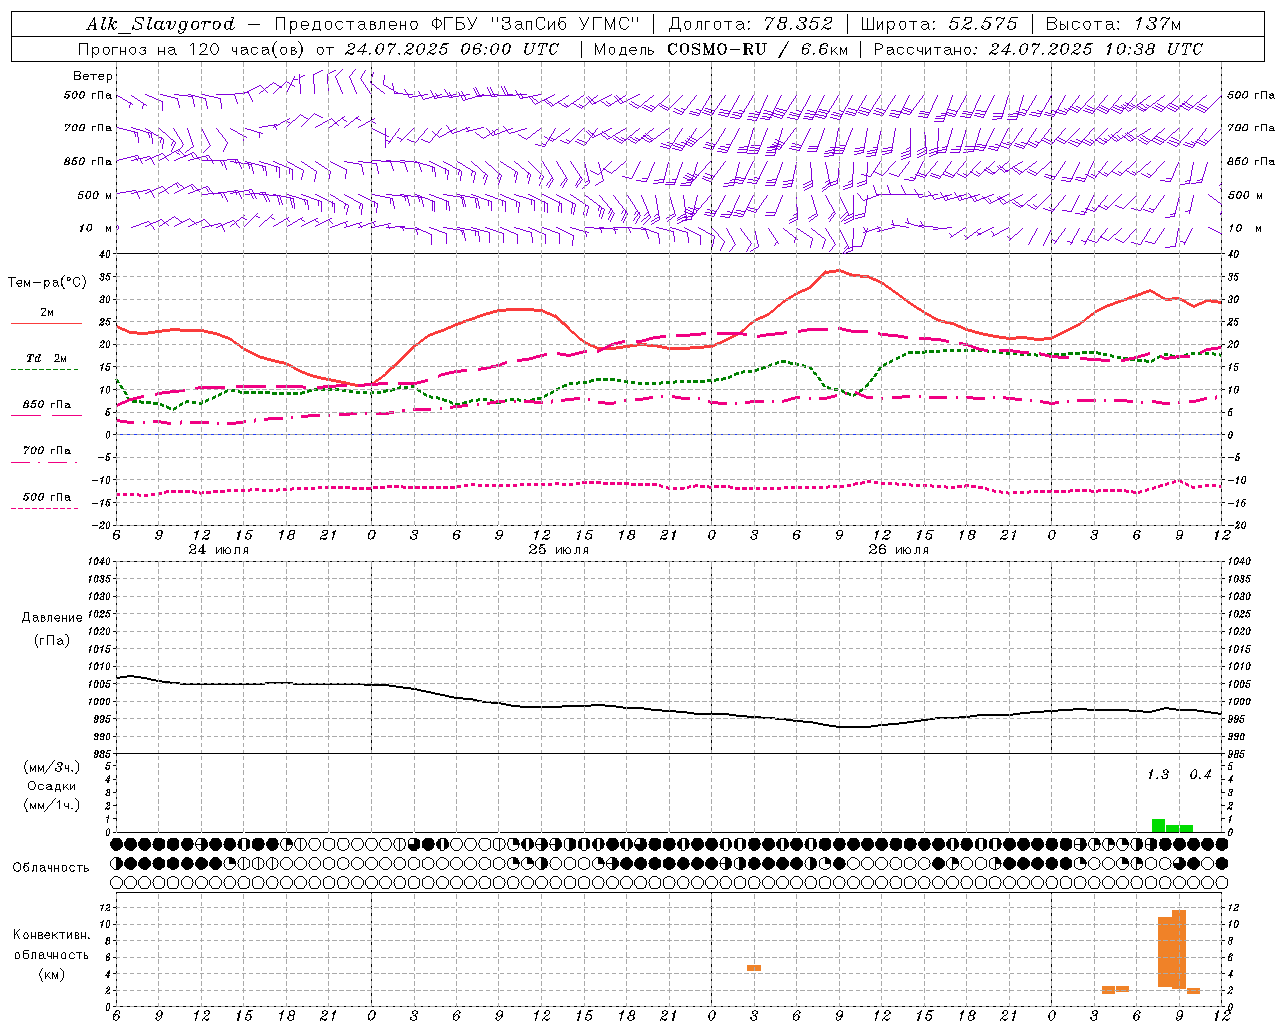Click the 25 июля date label
Viewport: 1280px width, 1024px height.
558,550
